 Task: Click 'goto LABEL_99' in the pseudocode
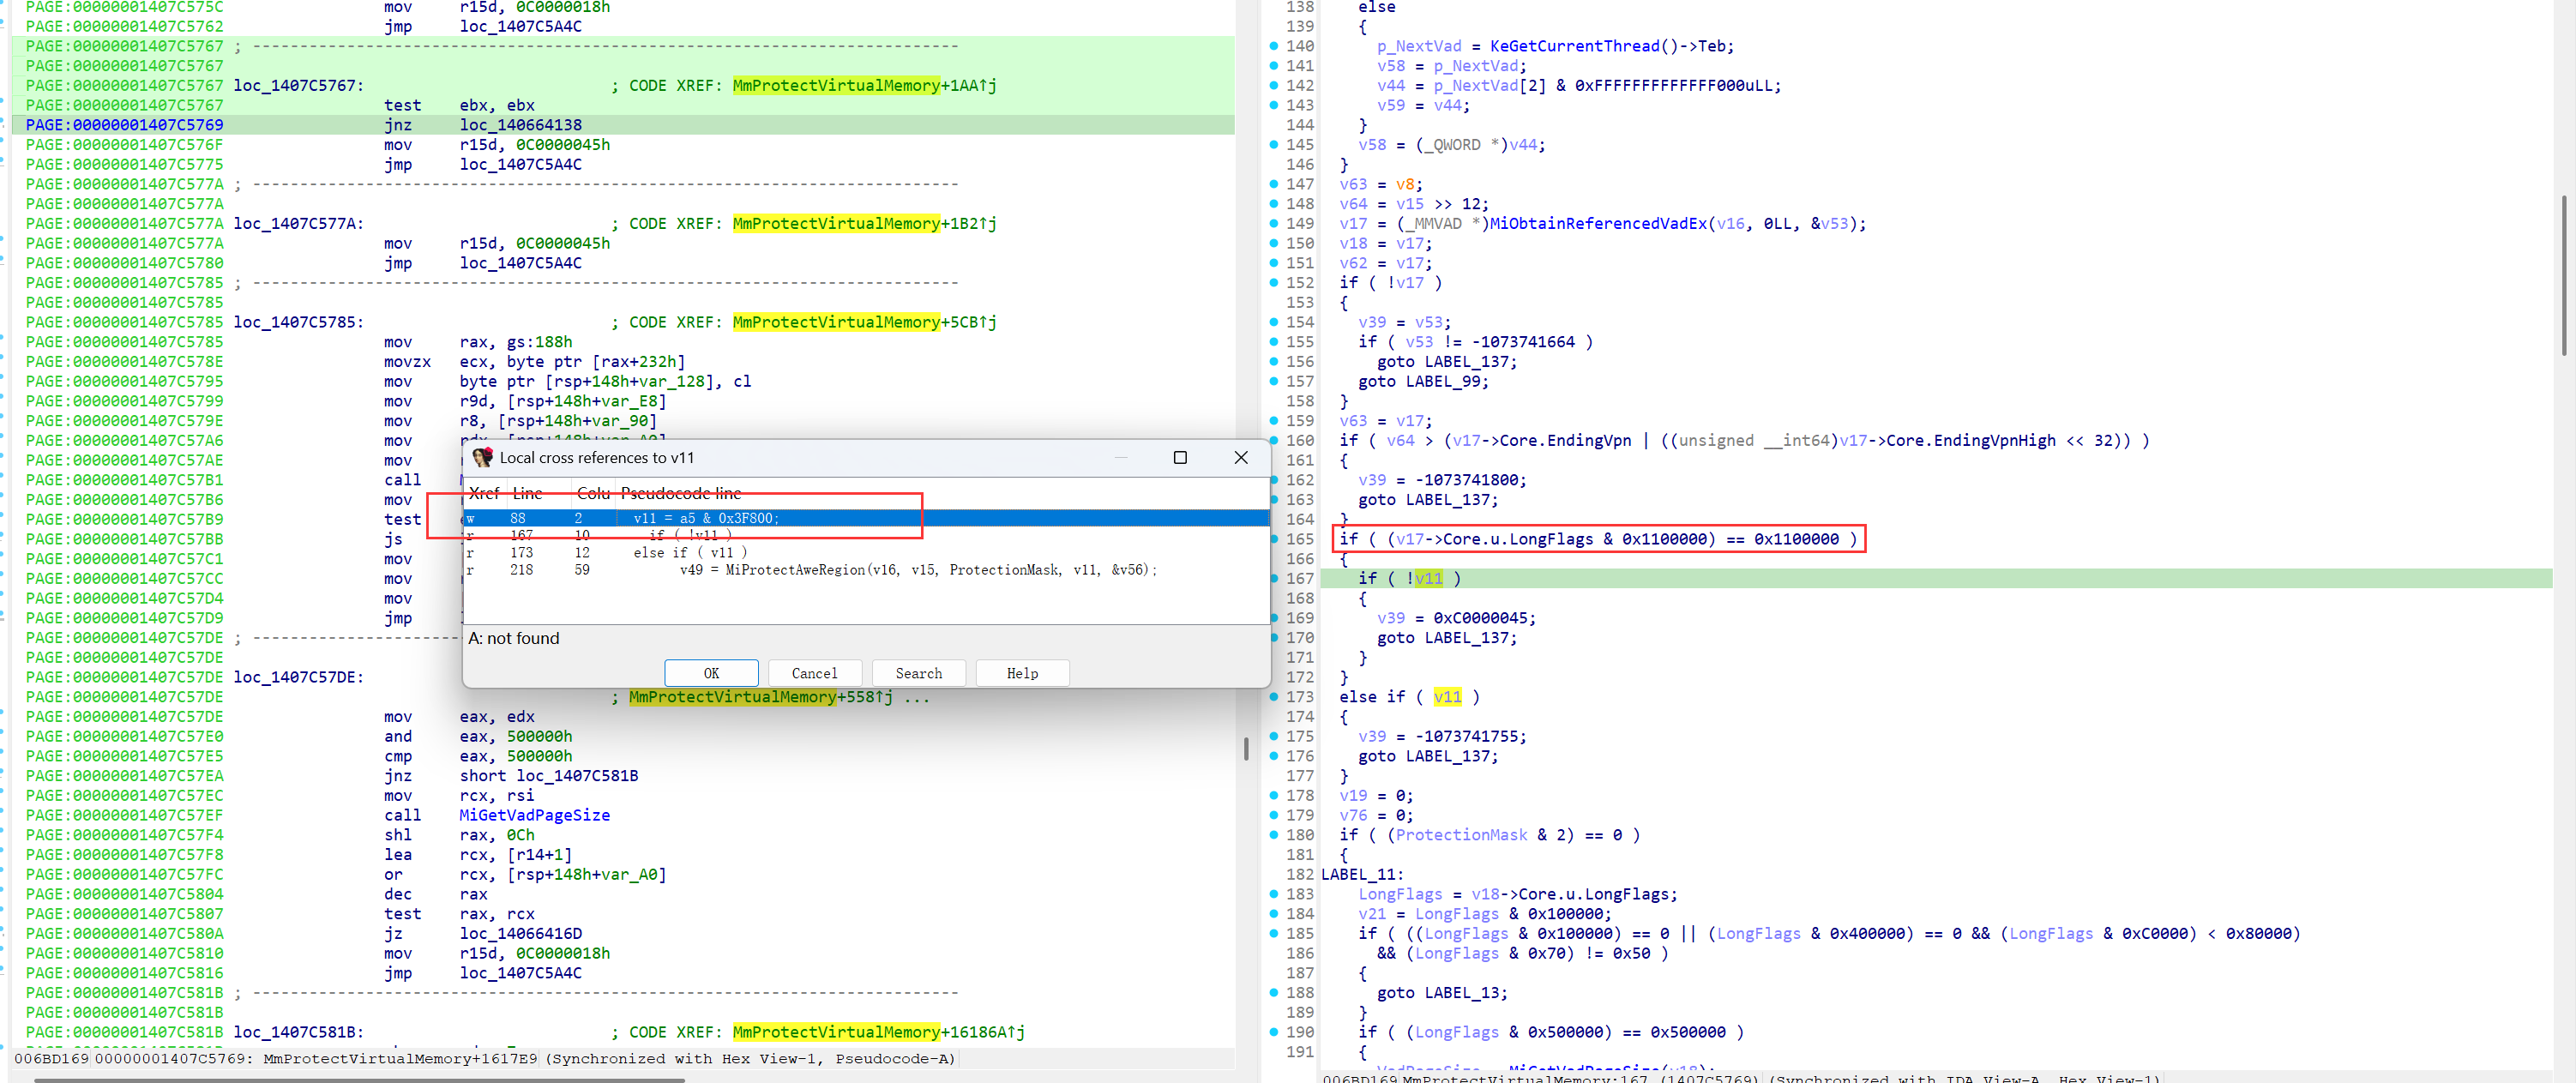pos(1423,381)
